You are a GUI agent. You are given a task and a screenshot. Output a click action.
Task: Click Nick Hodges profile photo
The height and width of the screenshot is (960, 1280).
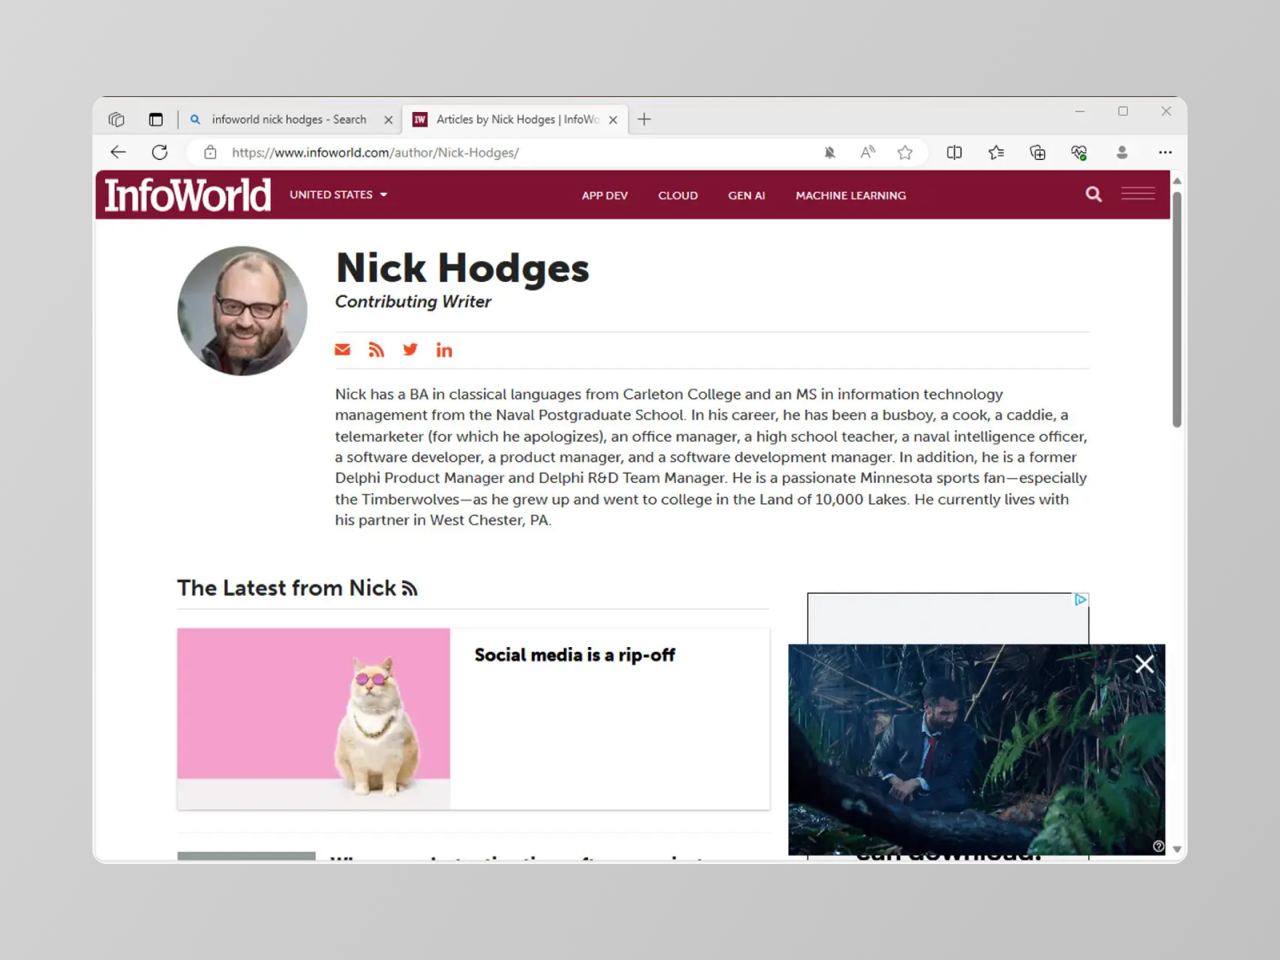(242, 311)
